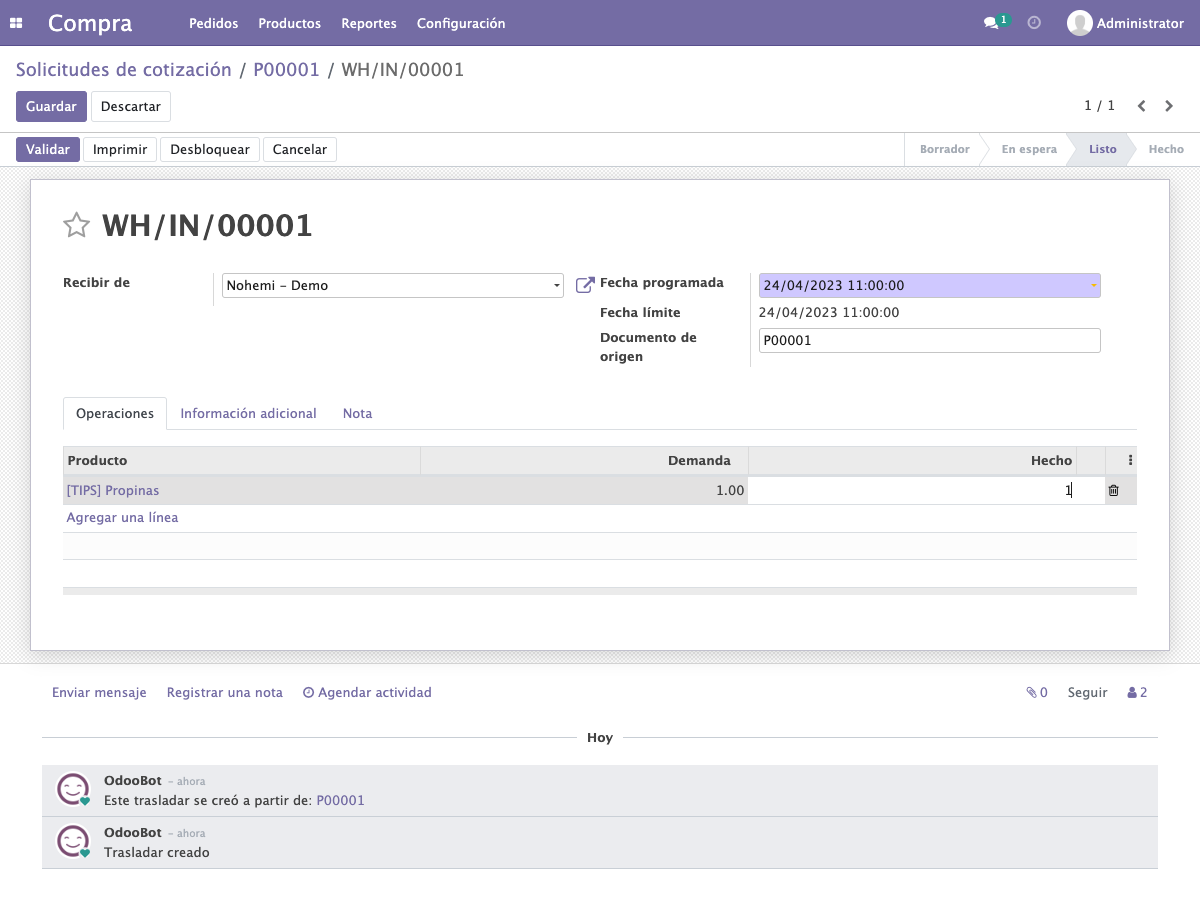This screenshot has width=1200, height=900.
Task: Open the Administrator user menu
Action: (1125, 23)
